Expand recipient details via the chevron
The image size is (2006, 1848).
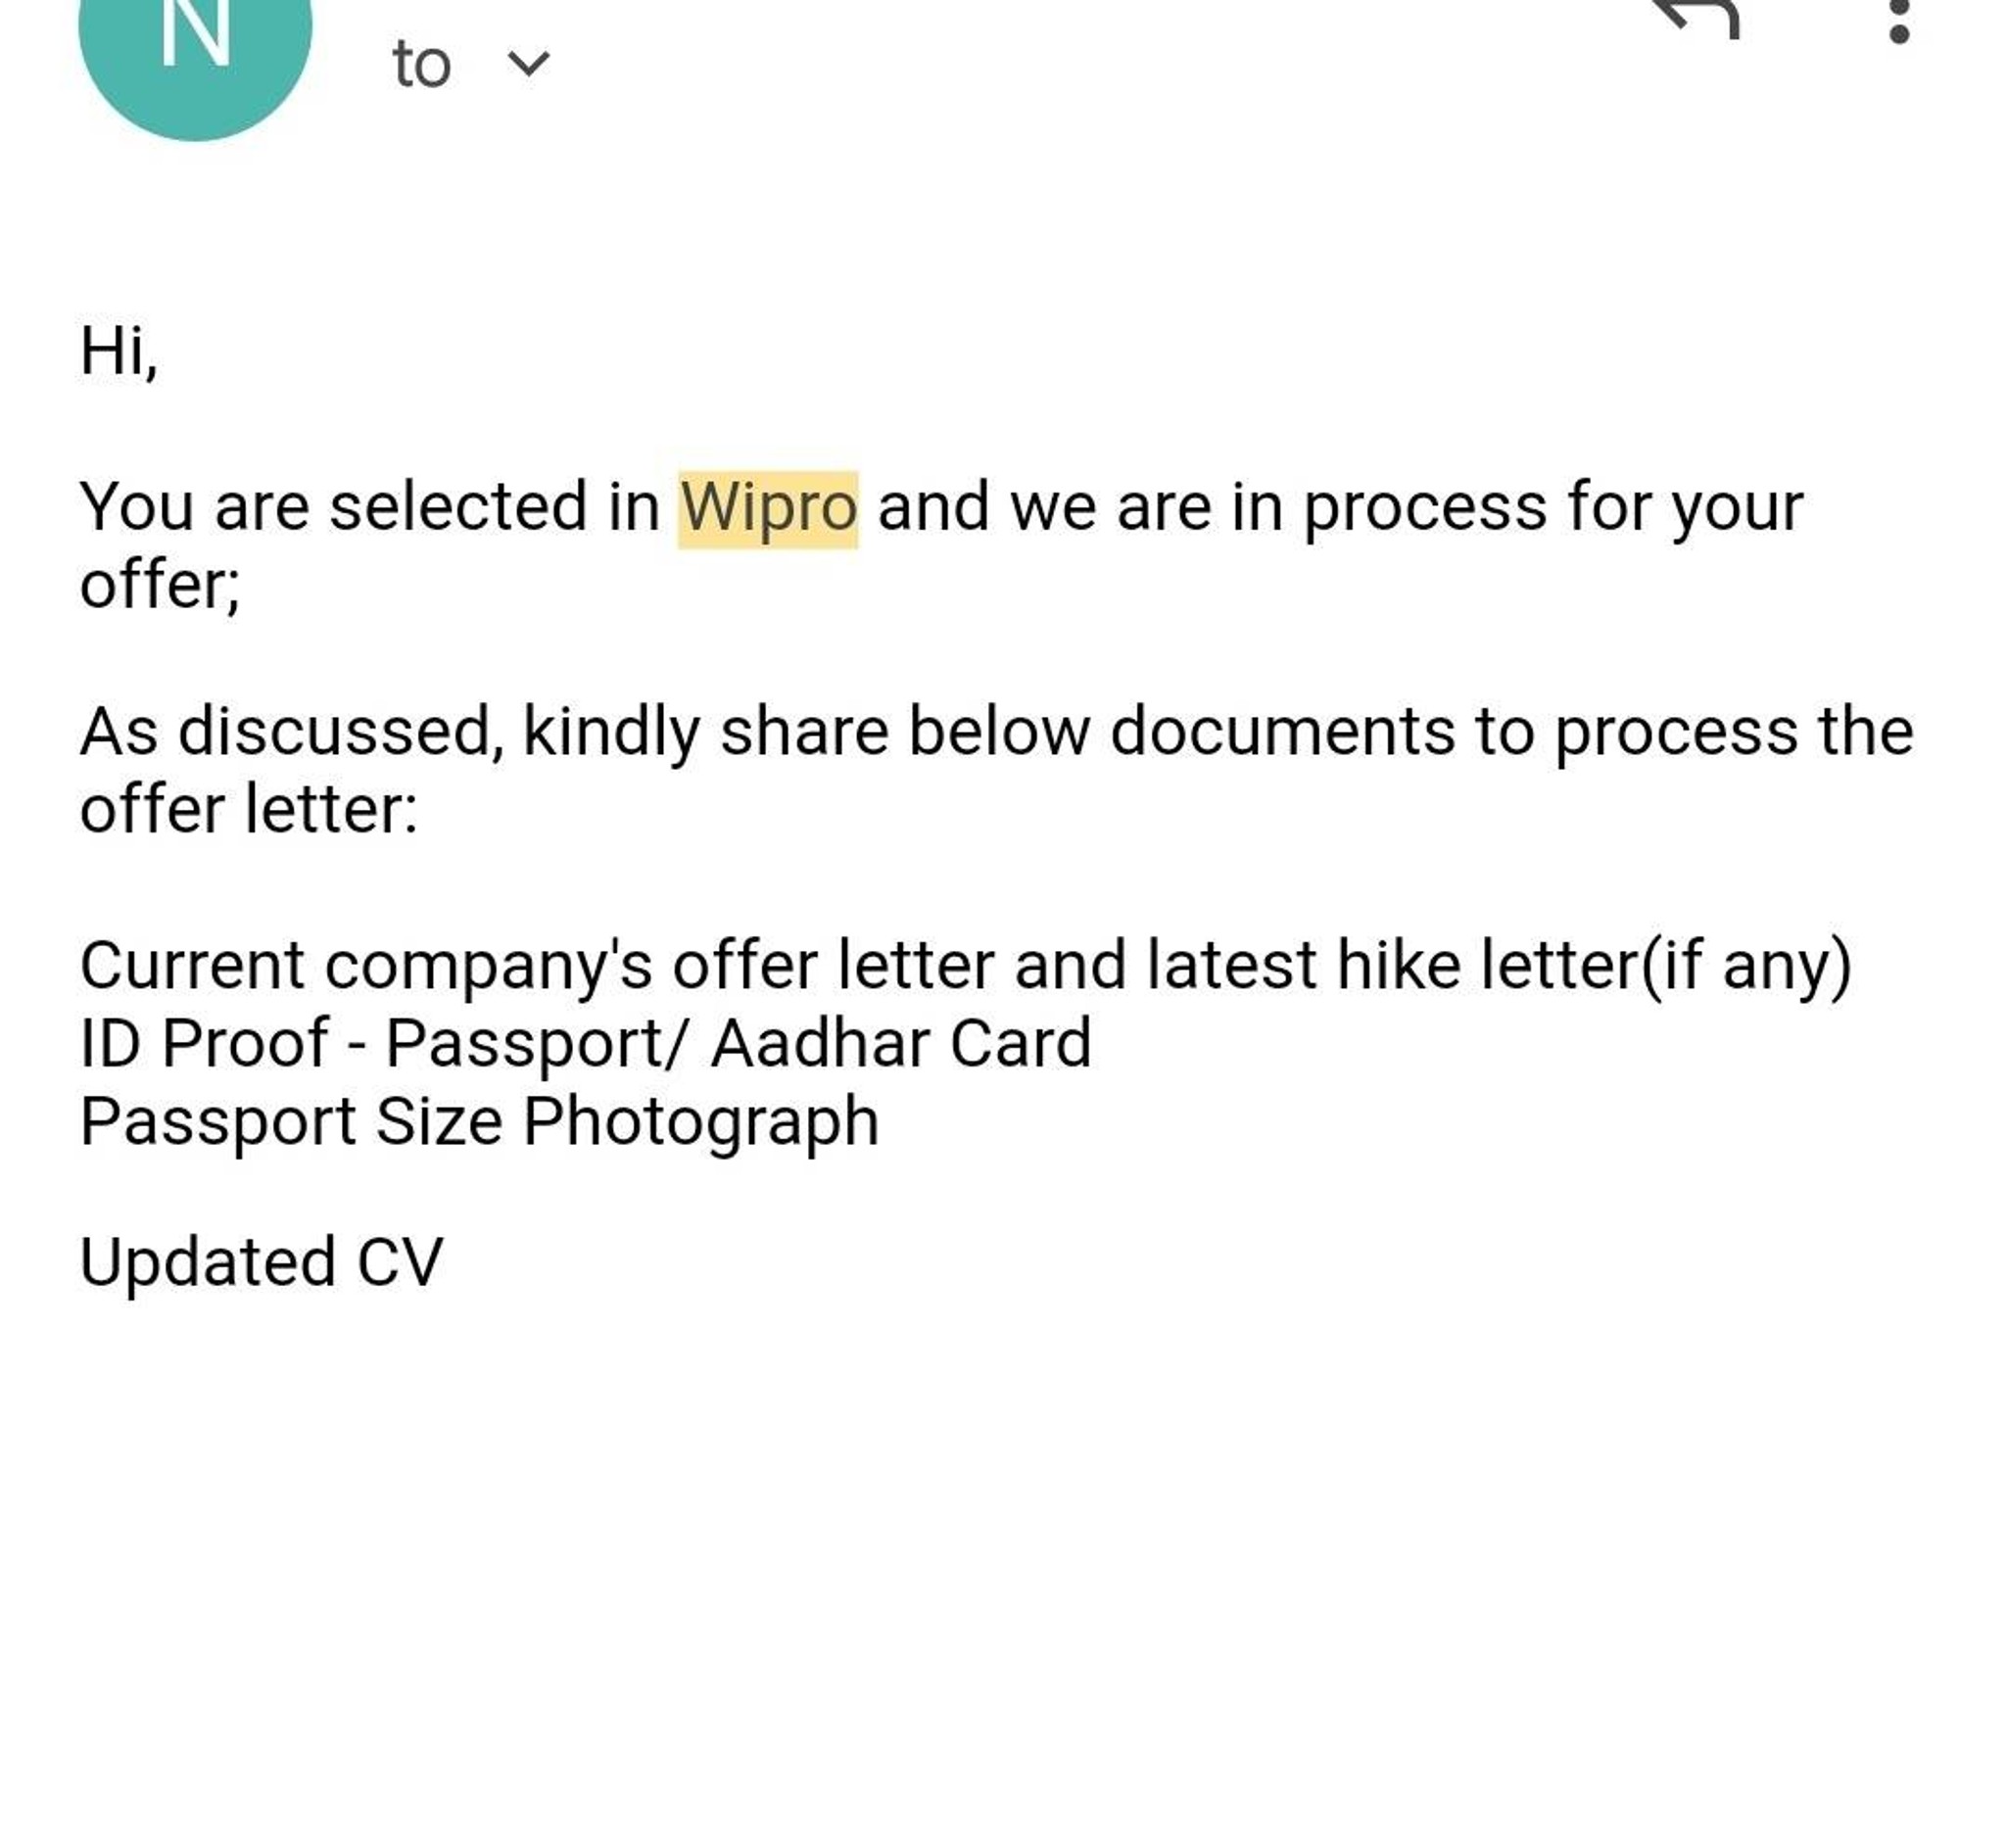click(528, 62)
